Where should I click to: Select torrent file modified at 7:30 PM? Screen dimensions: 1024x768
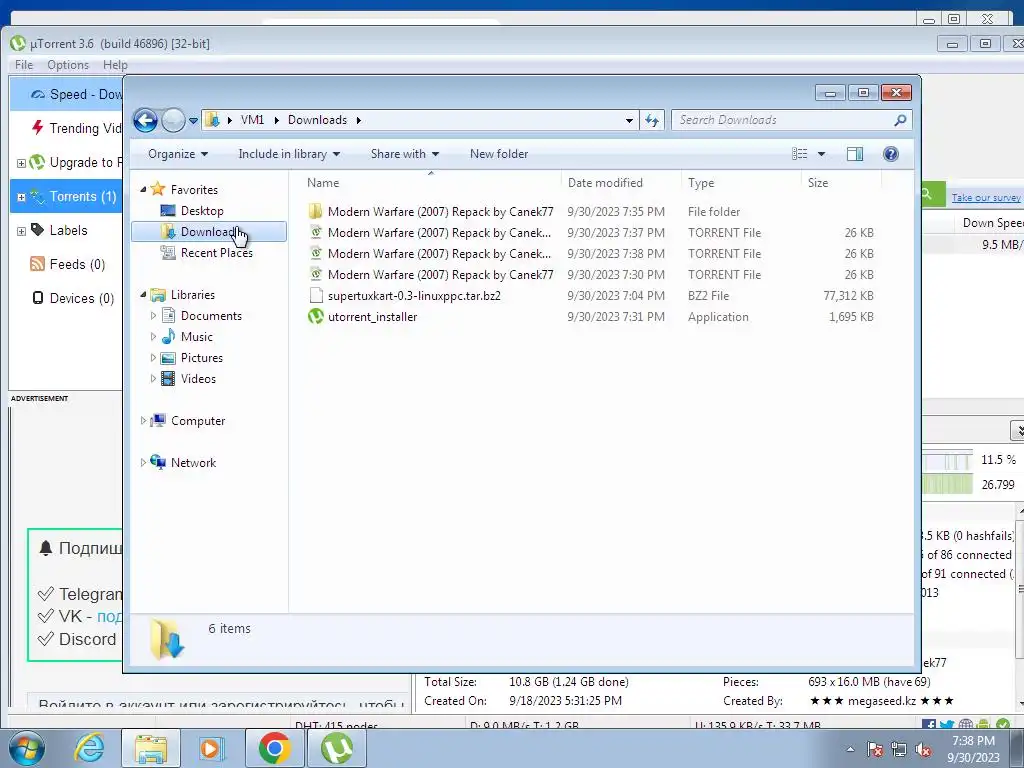click(x=590, y=275)
